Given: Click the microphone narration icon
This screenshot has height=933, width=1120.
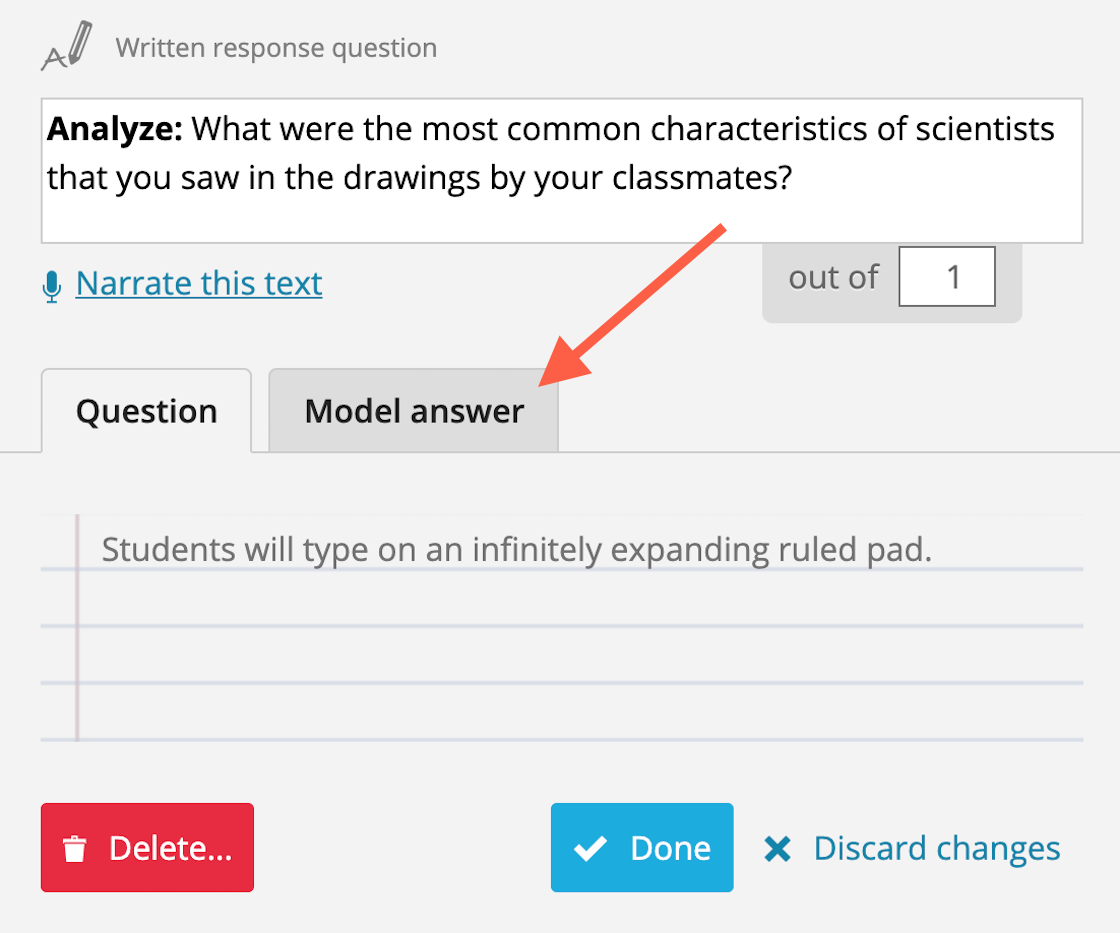Looking at the screenshot, I should coord(51,287).
